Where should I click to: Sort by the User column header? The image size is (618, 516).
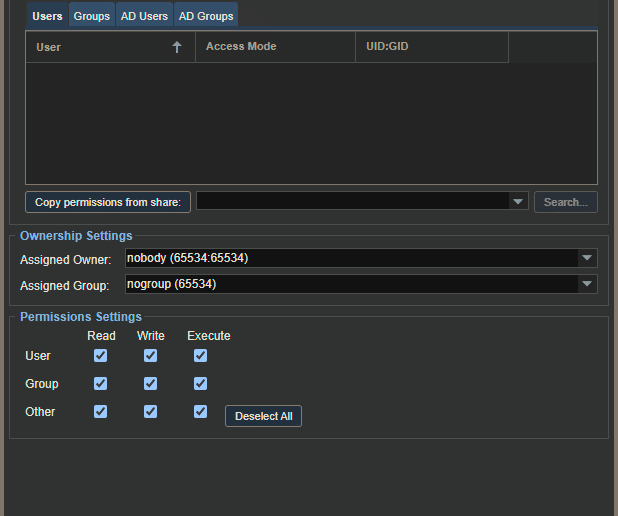tap(110, 47)
